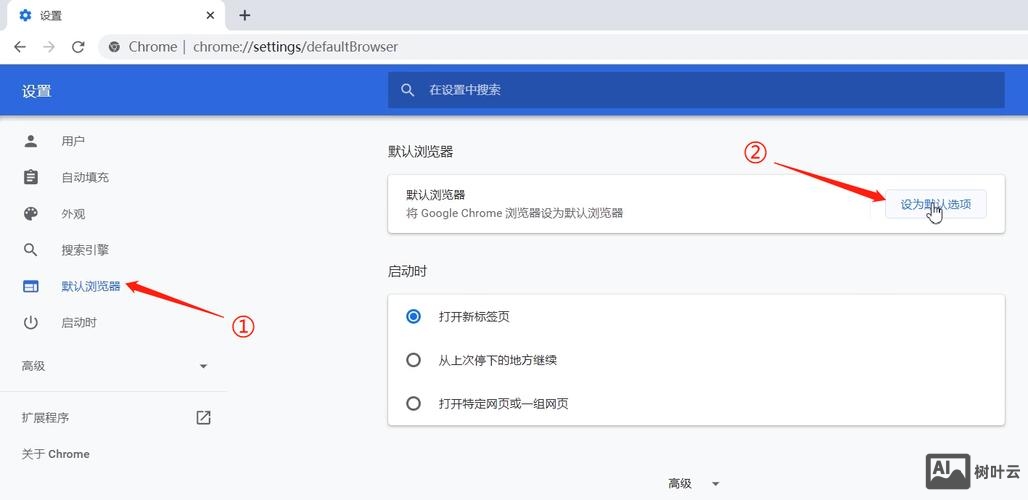
Task: Select the 设置 browser tab
Action: [x=116, y=15]
